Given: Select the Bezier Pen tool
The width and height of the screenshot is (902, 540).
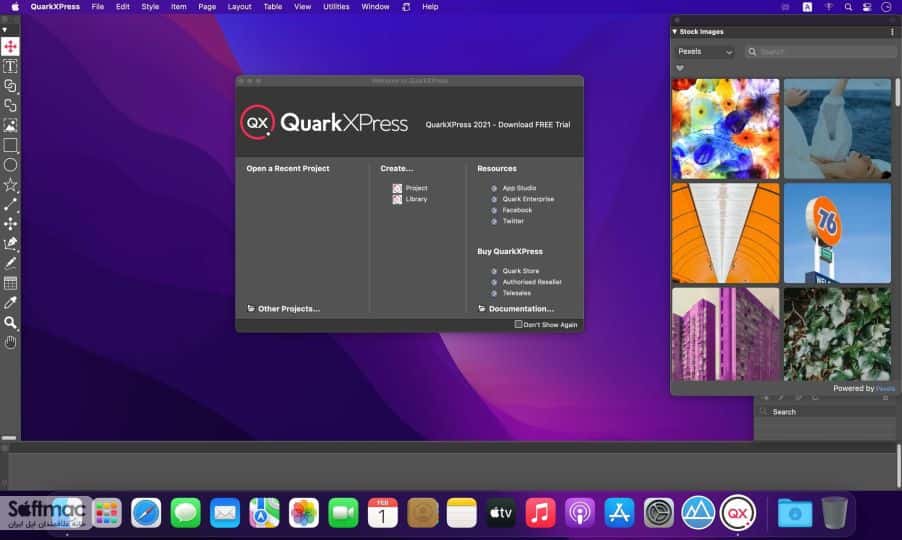Looking at the screenshot, I should pyautogui.click(x=10, y=243).
